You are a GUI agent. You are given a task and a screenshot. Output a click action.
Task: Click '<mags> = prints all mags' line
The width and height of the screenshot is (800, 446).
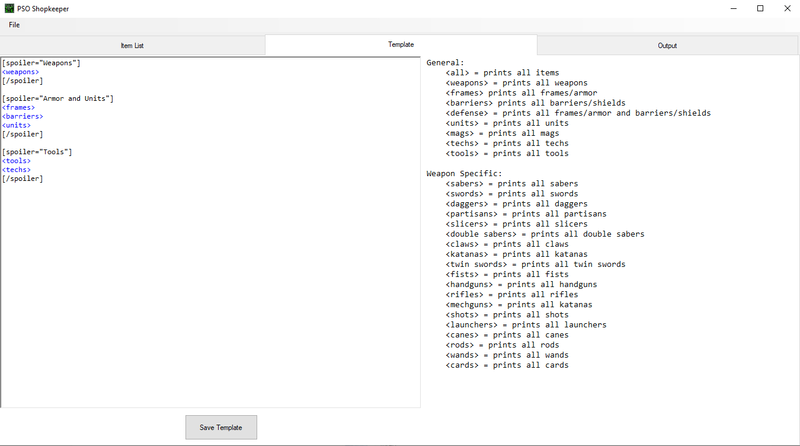pos(502,133)
